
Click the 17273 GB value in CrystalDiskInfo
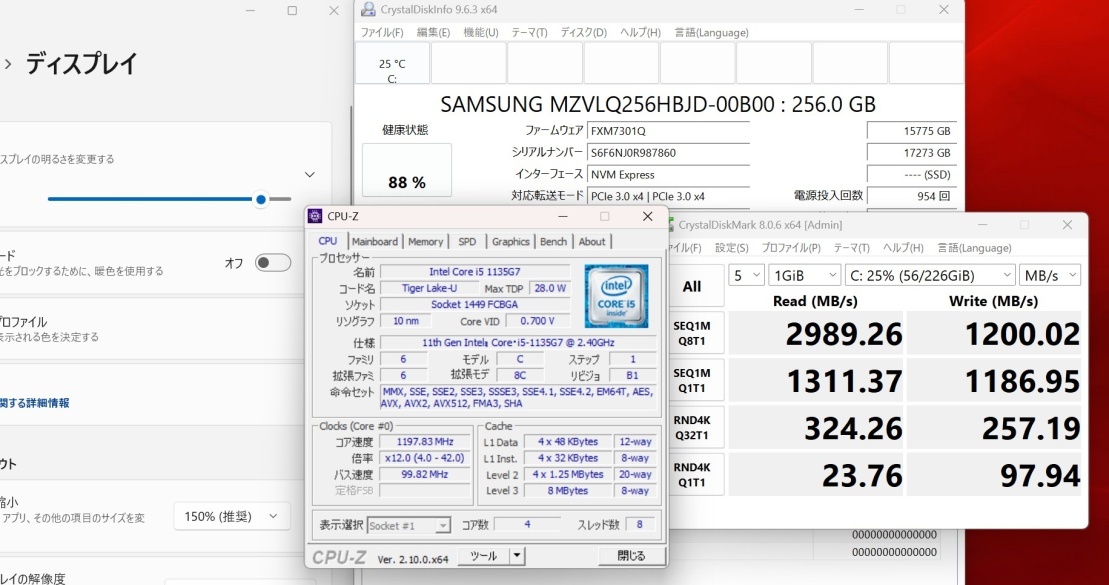pos(912,153)
